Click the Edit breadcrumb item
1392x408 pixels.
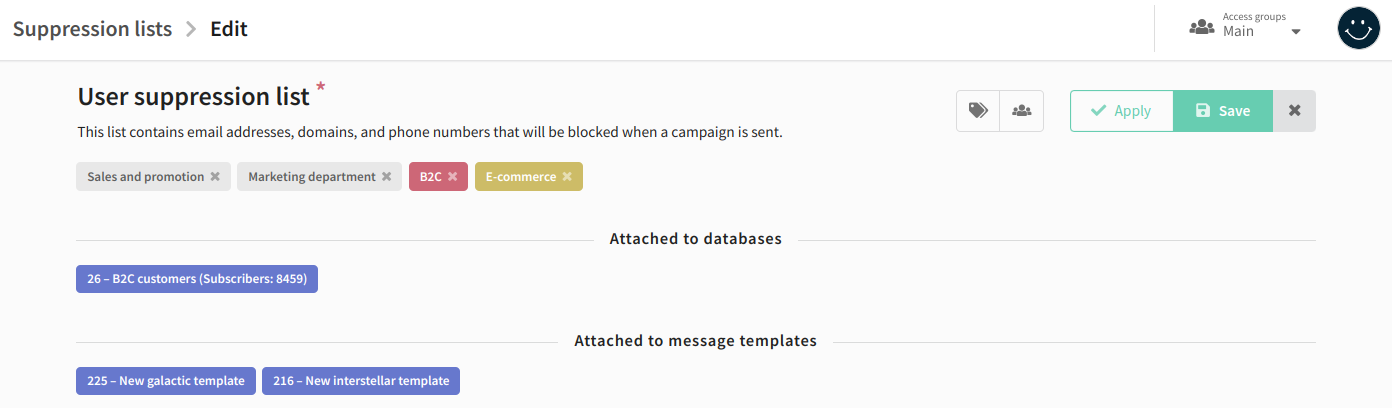coord(229,29)
